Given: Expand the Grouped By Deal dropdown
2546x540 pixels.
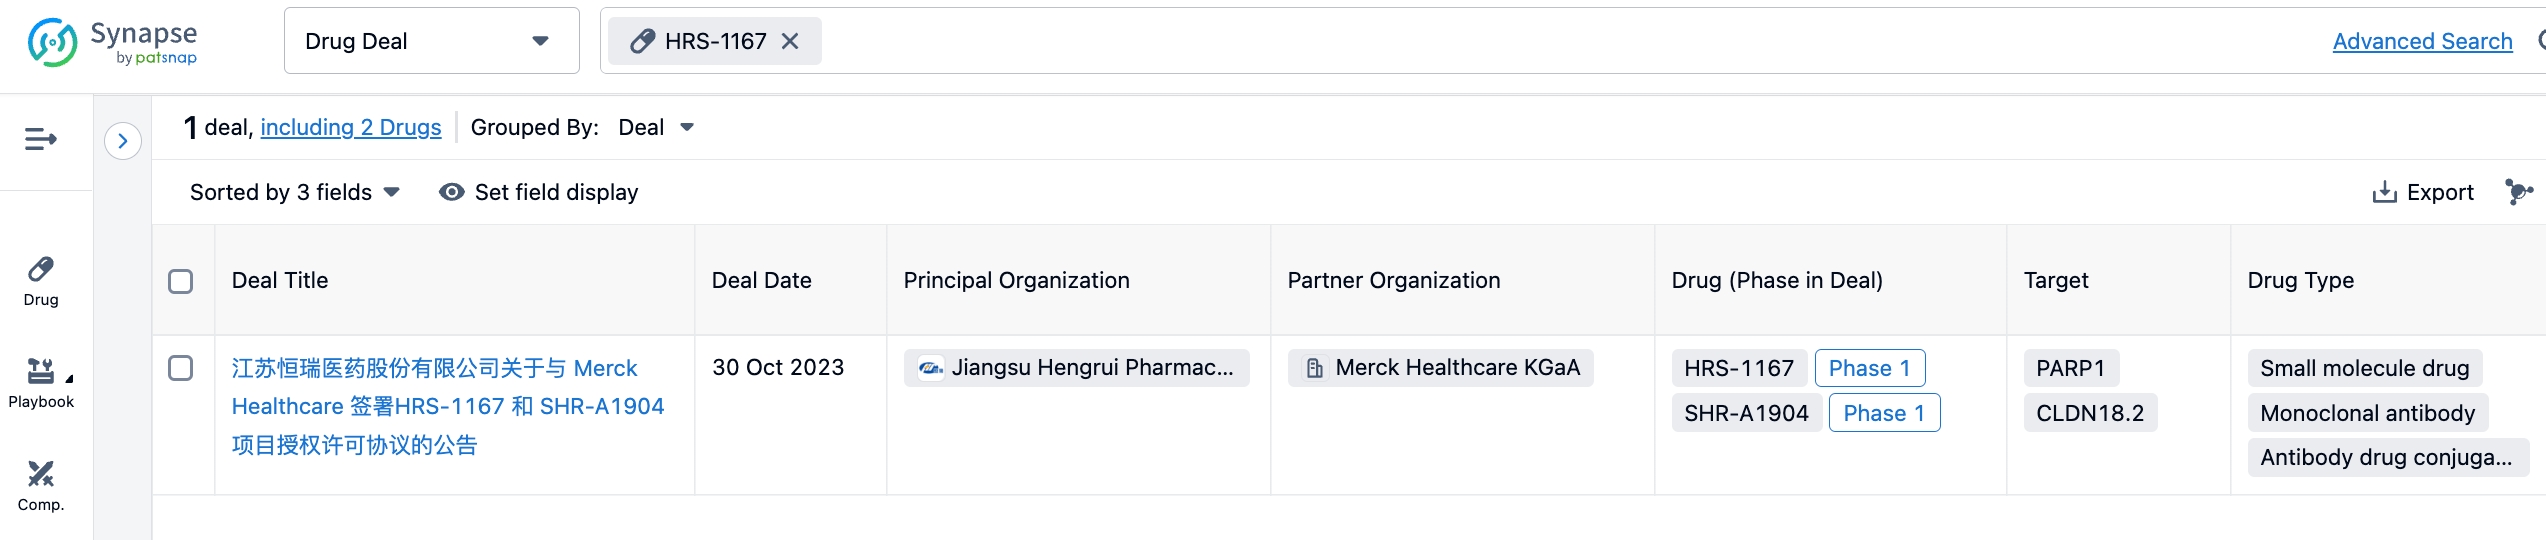Looking at the screenshot, I should point(656,128).
